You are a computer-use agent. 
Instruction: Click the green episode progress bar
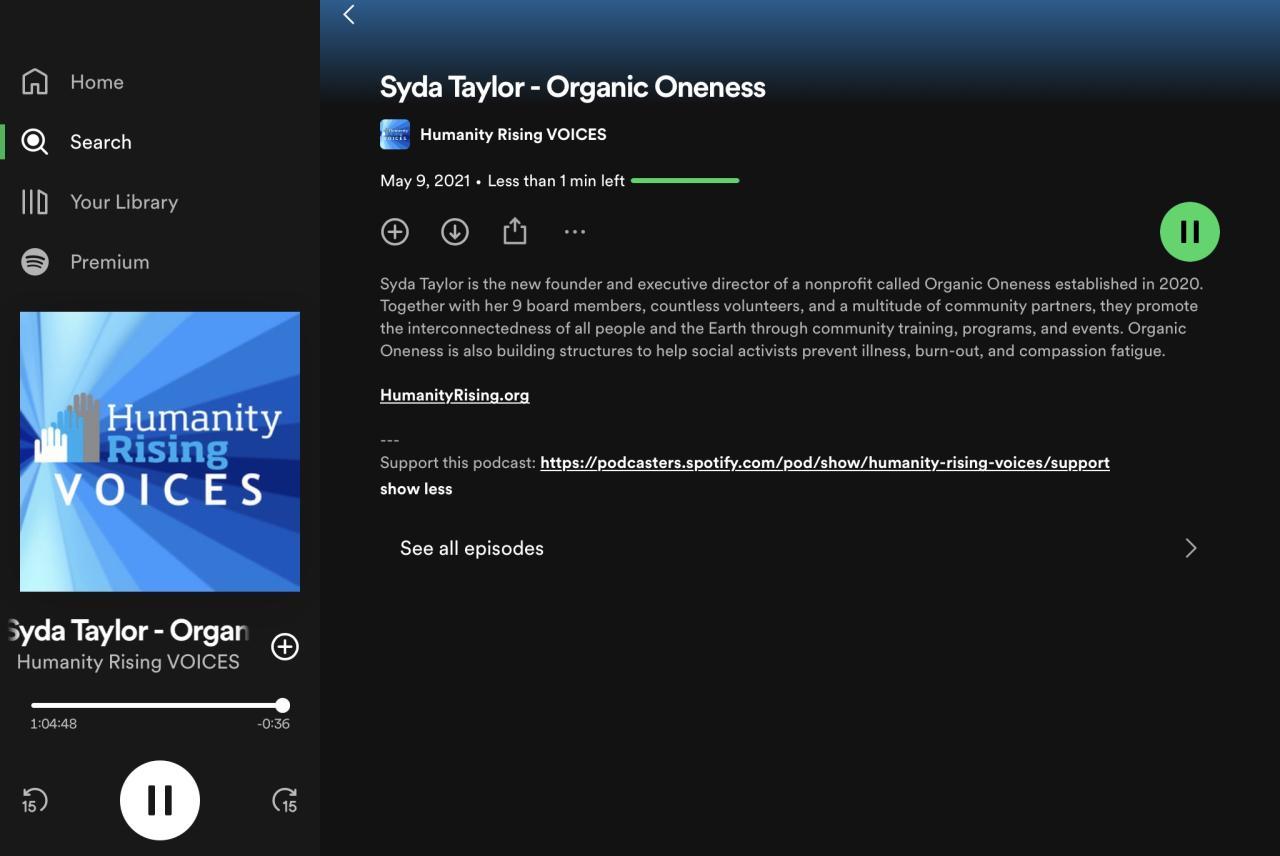coord(685,181)
